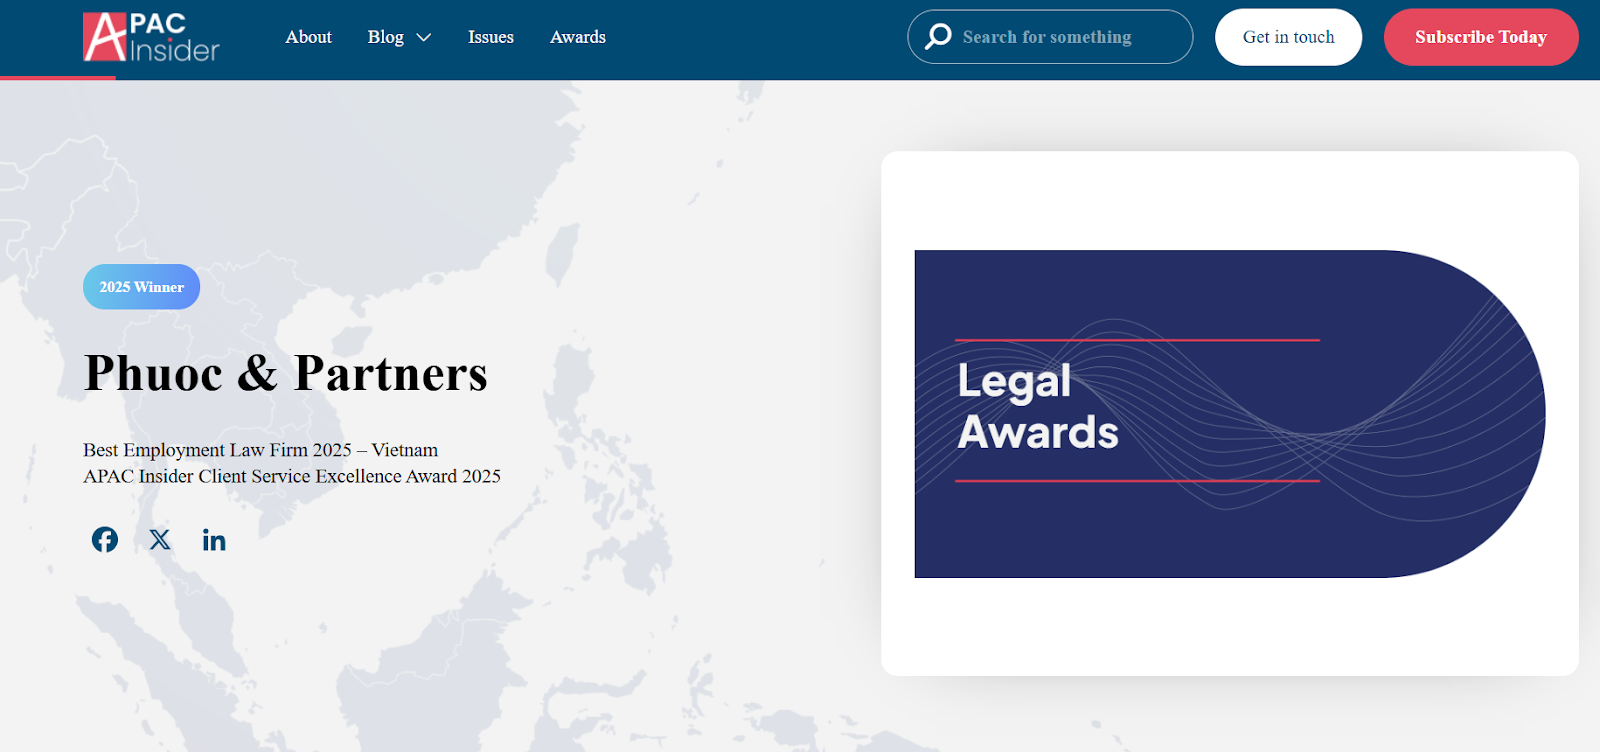Click the red progress bar under header
1600x752 pixels.
[58, 78]
